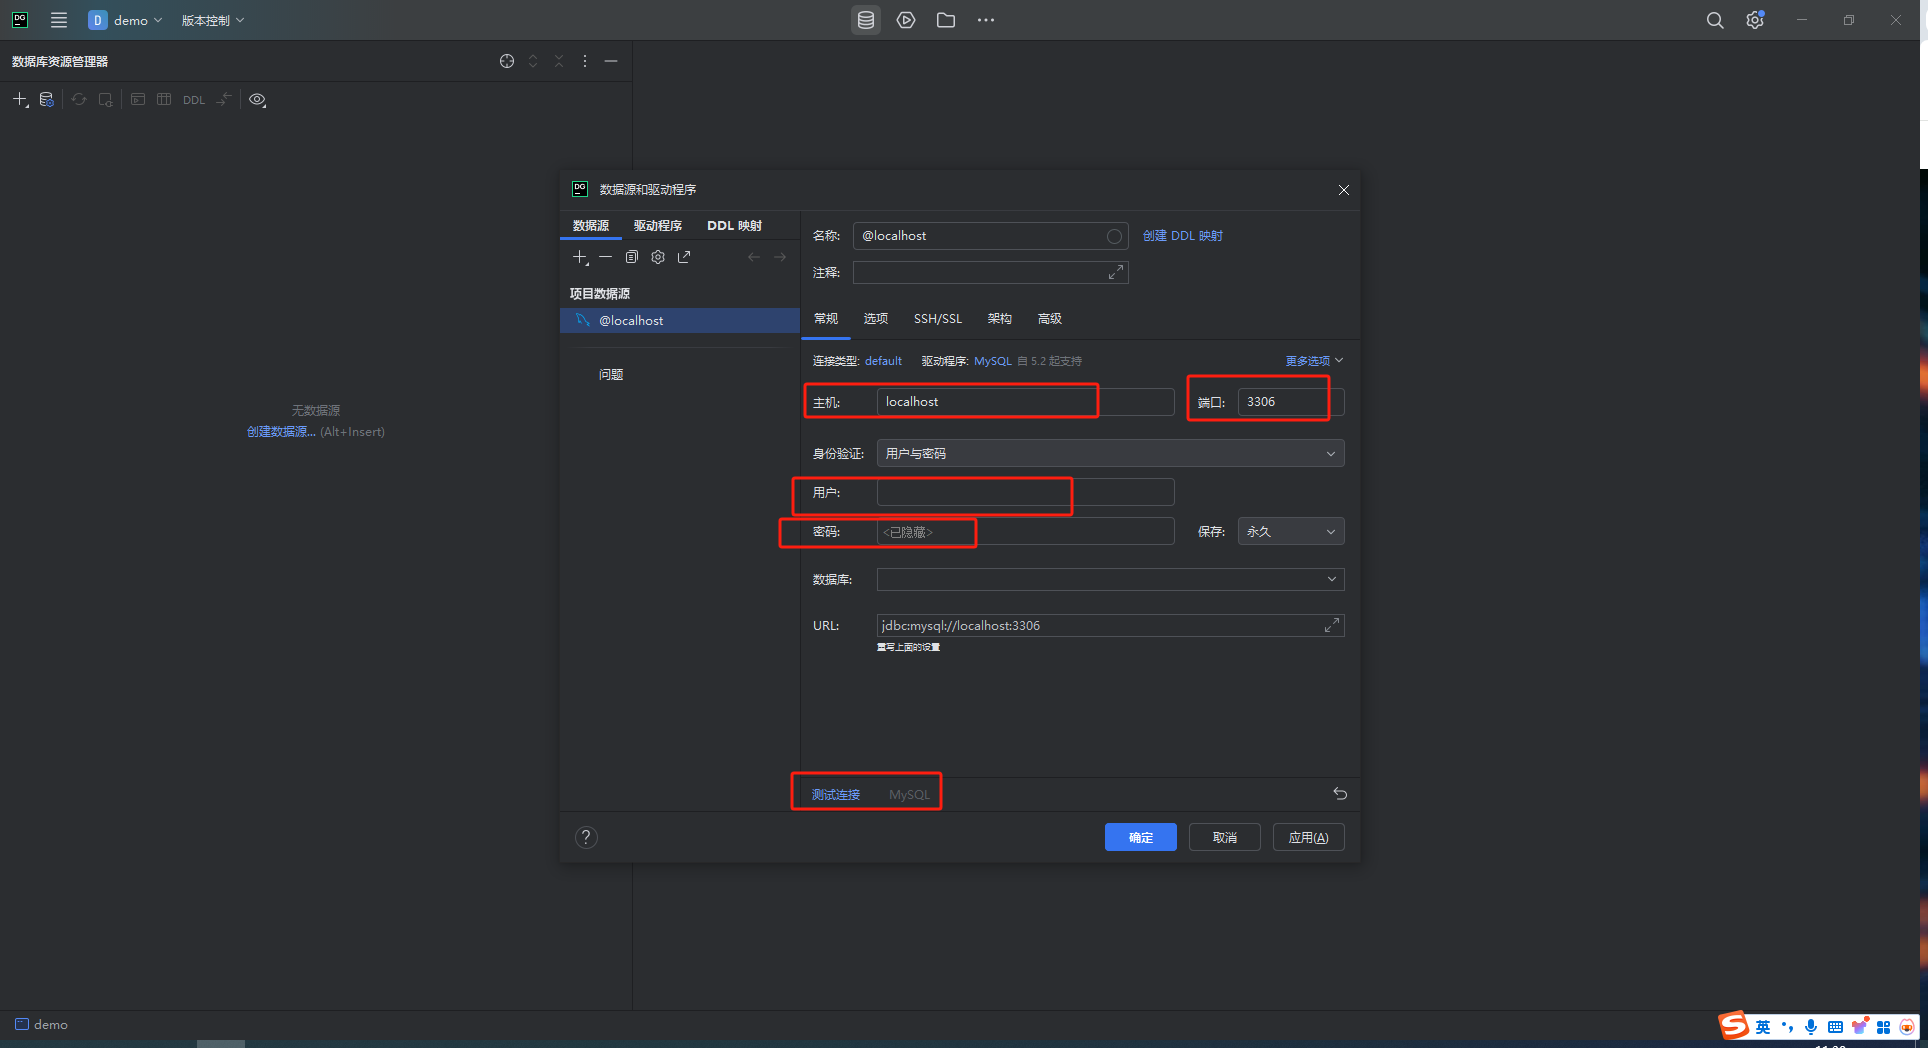Click the demo status bar entry
Viewport: 1928px width, 1048px height.
(x=41, y=1024)
